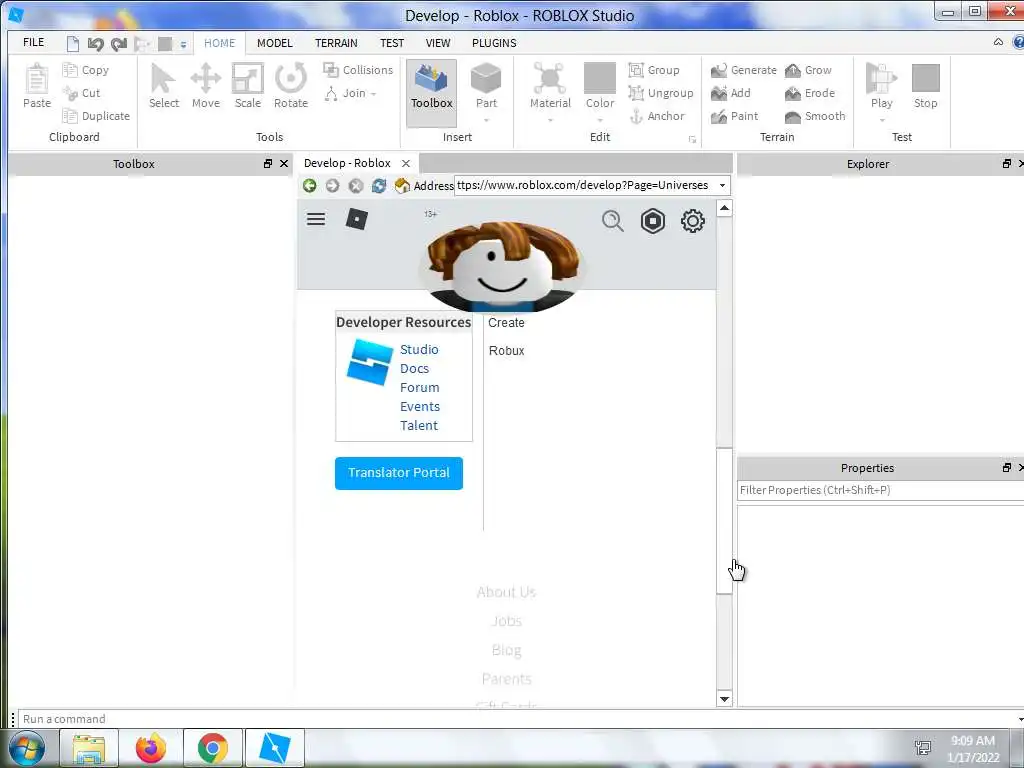
Task: Activate the Rotate tool
Action: pos(291,86)
